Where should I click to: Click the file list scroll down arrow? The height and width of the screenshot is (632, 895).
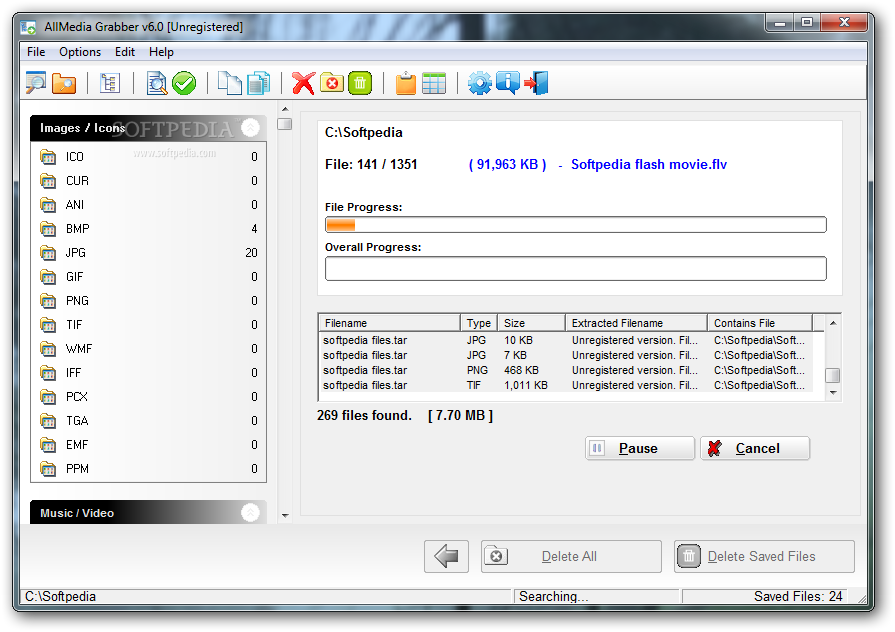pyautogui.click(x=833, y=393)
